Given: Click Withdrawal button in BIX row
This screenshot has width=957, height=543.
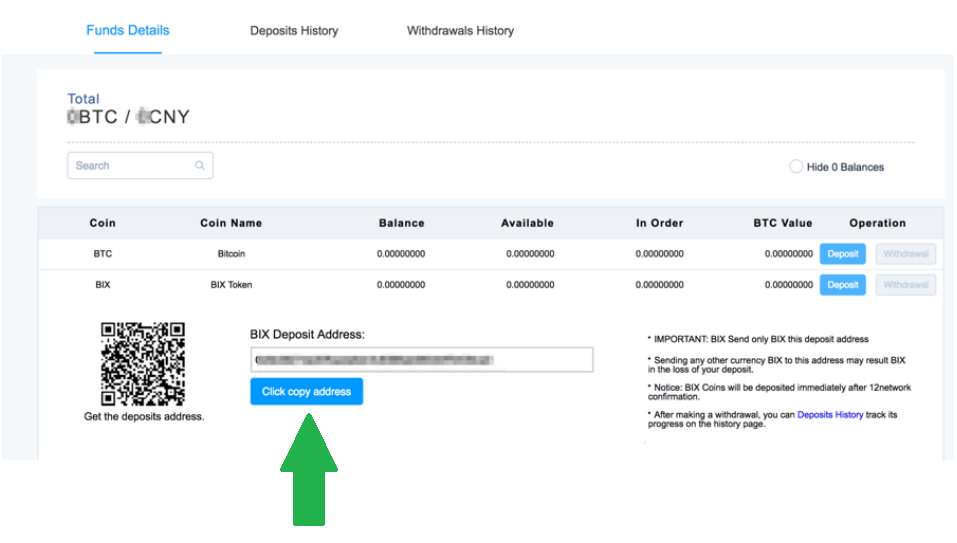Looking at the screenshot, I should (906, 285).
